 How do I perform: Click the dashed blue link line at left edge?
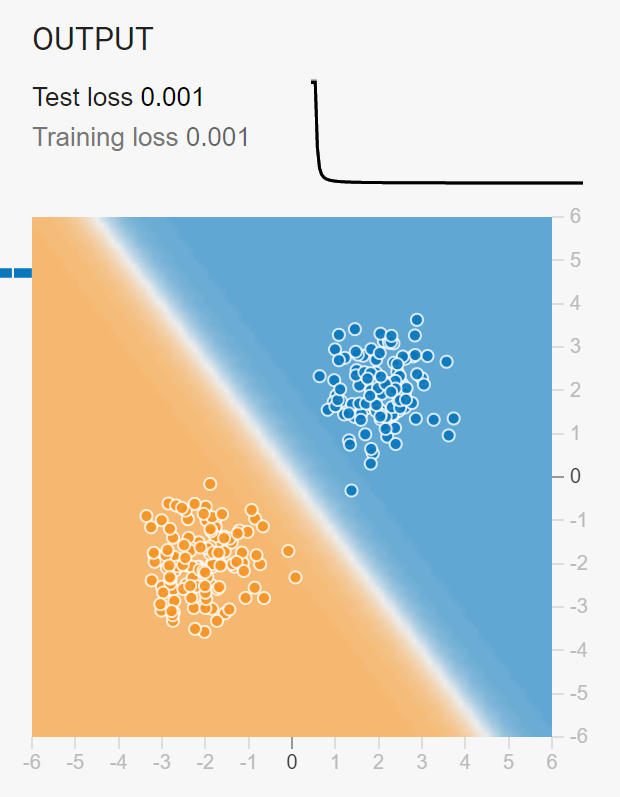(x=16, y=273)
